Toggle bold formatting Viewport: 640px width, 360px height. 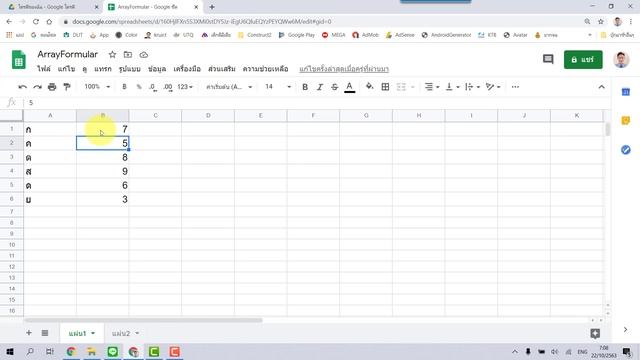[305, 87]
